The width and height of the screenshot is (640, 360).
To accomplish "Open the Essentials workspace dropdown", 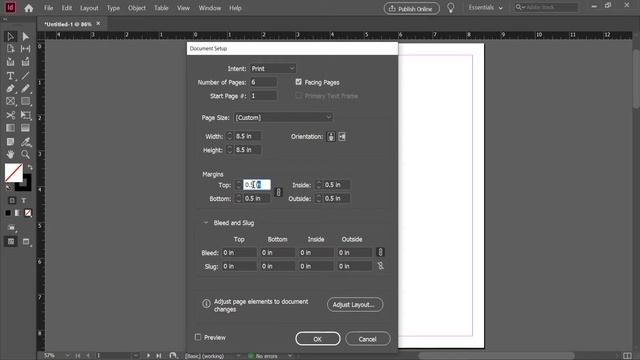I will pos(485,8).
